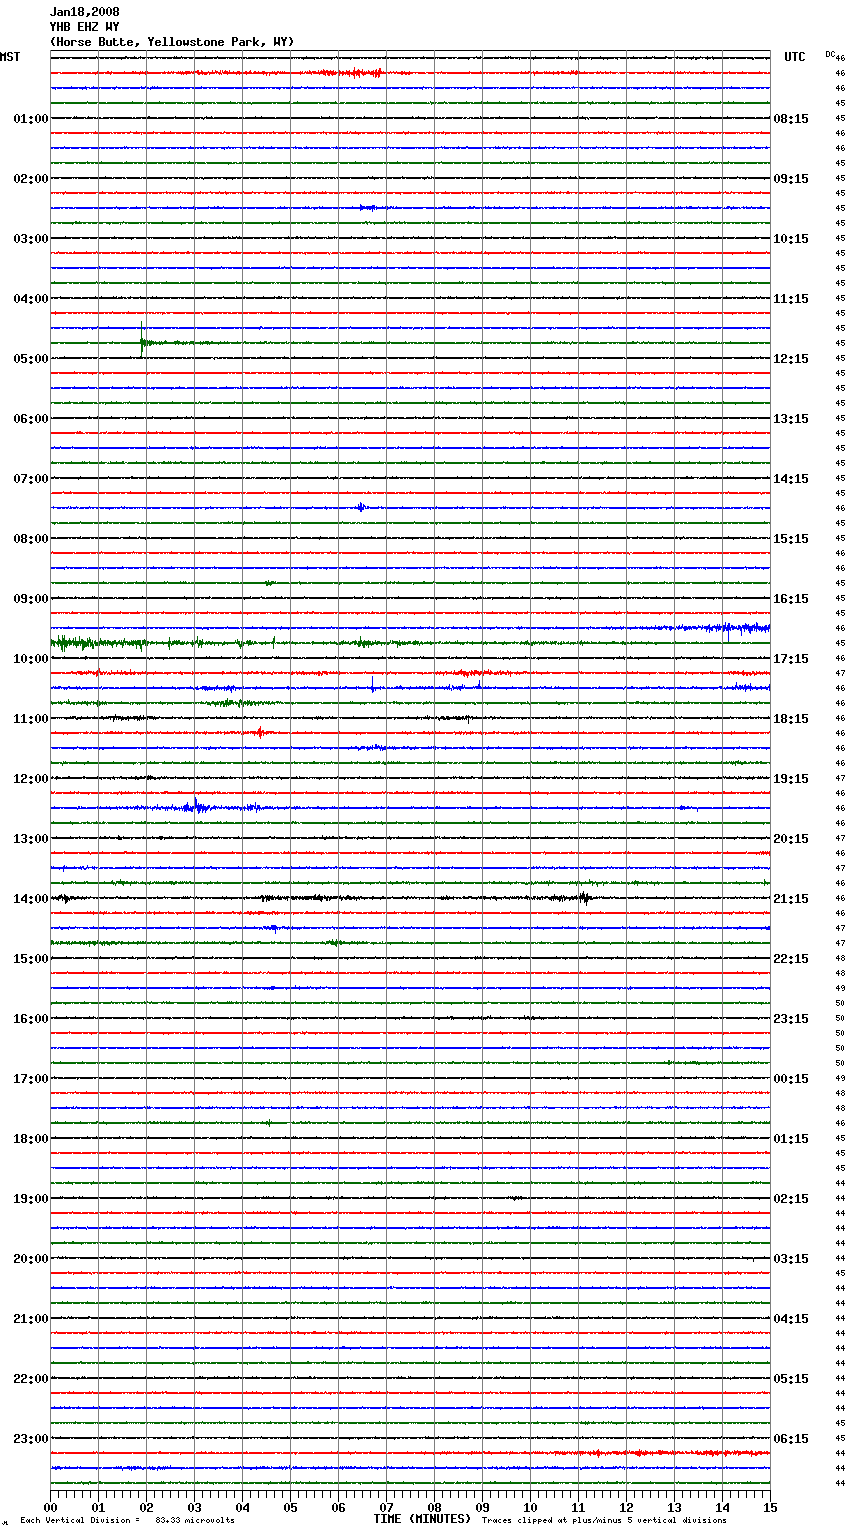The height and width of the screenshot is (1534, 850).
Task: Click the UTC time label "11:15"
Action: point(791,299)
